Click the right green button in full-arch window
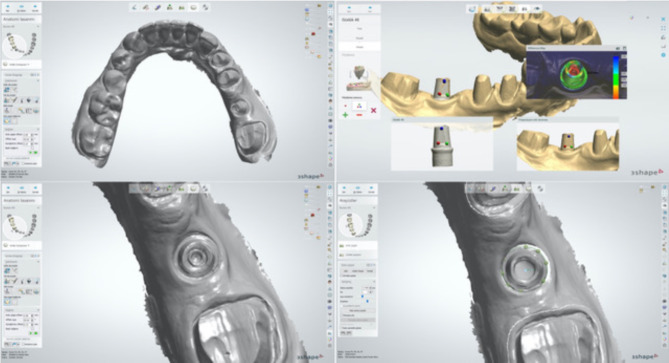The height and width of the screenshot is (363, 669). click(35, 152)
